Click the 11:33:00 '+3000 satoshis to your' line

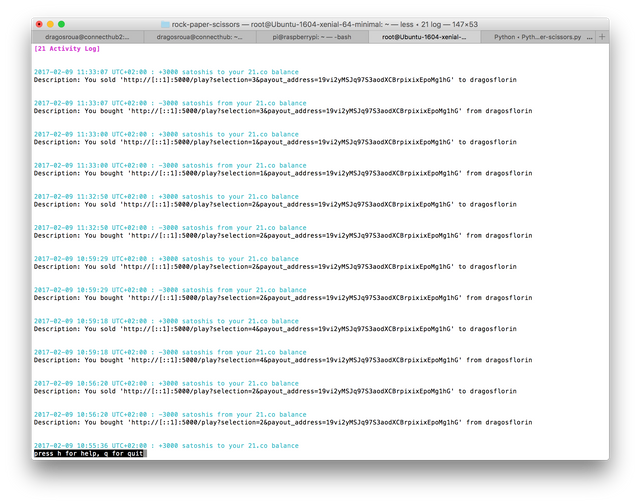(166, 134)
